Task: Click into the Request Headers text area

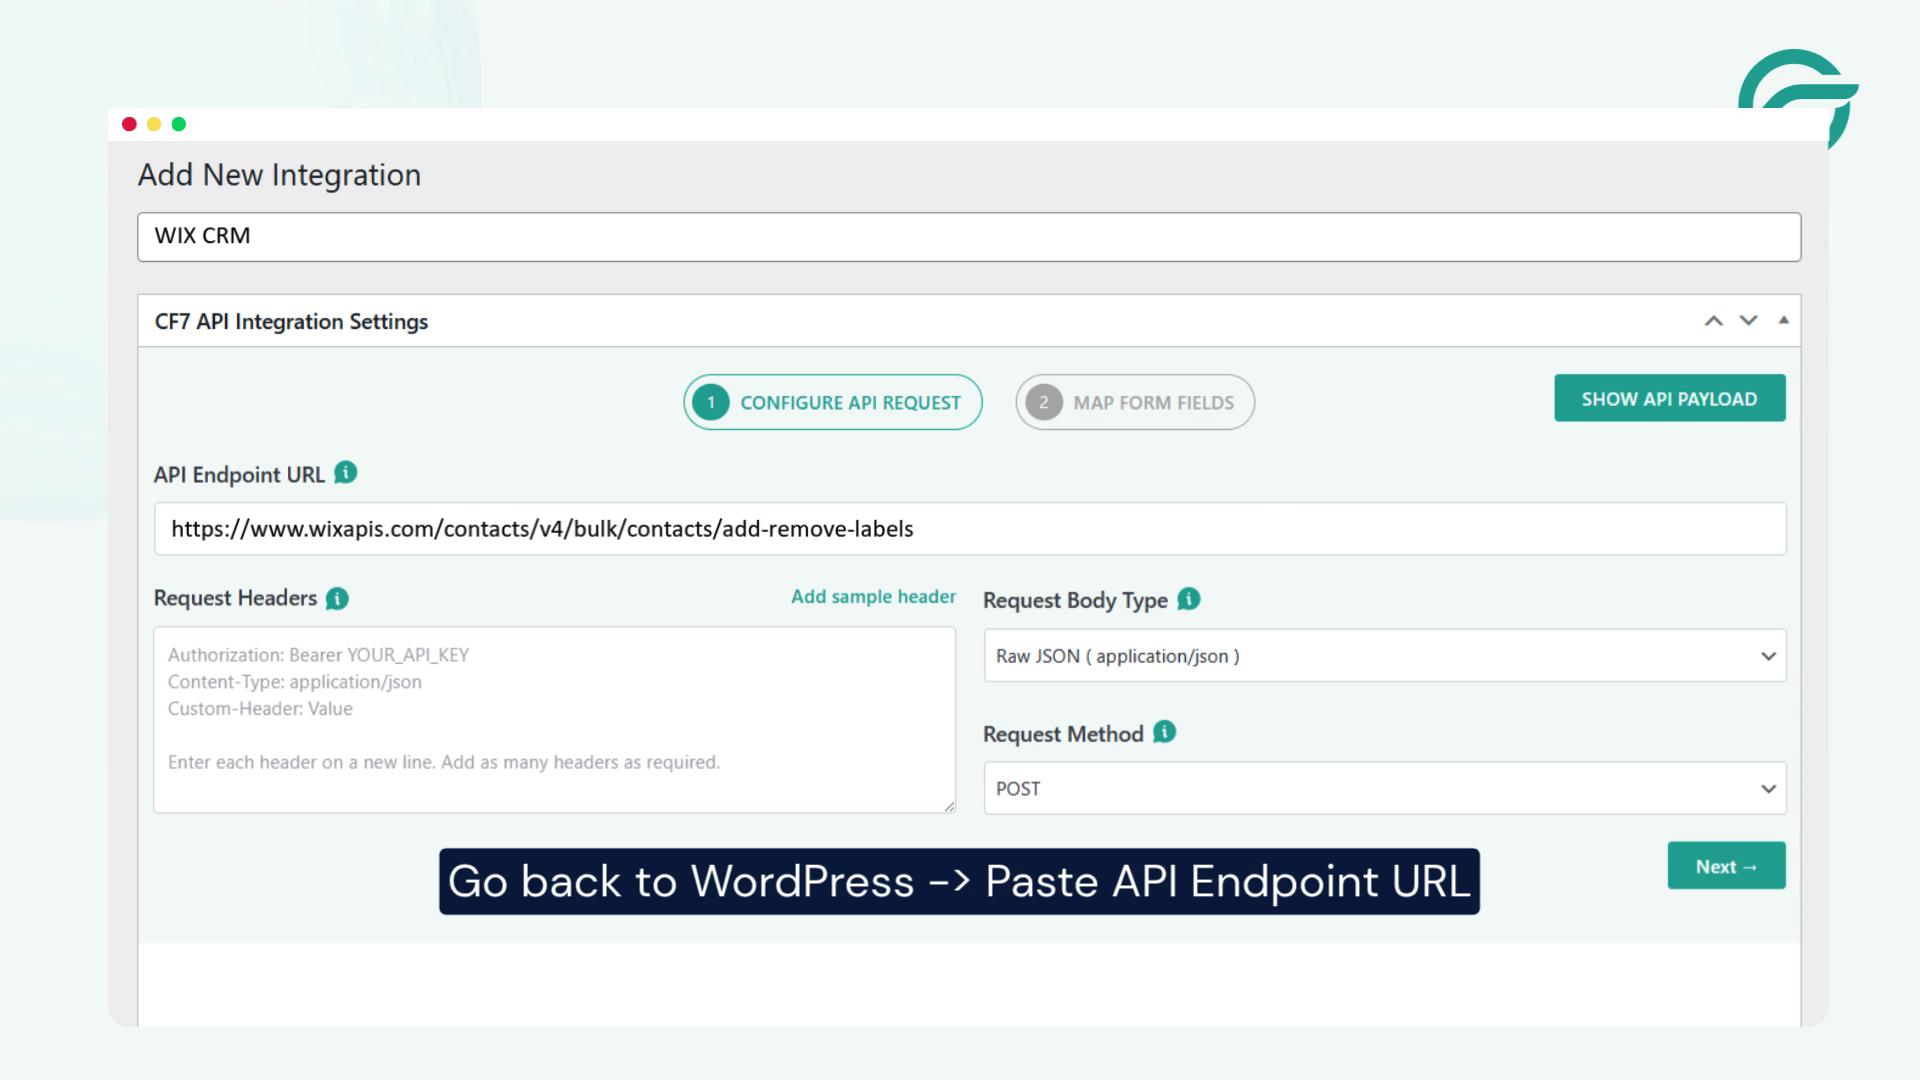Action: click(554, 720)
